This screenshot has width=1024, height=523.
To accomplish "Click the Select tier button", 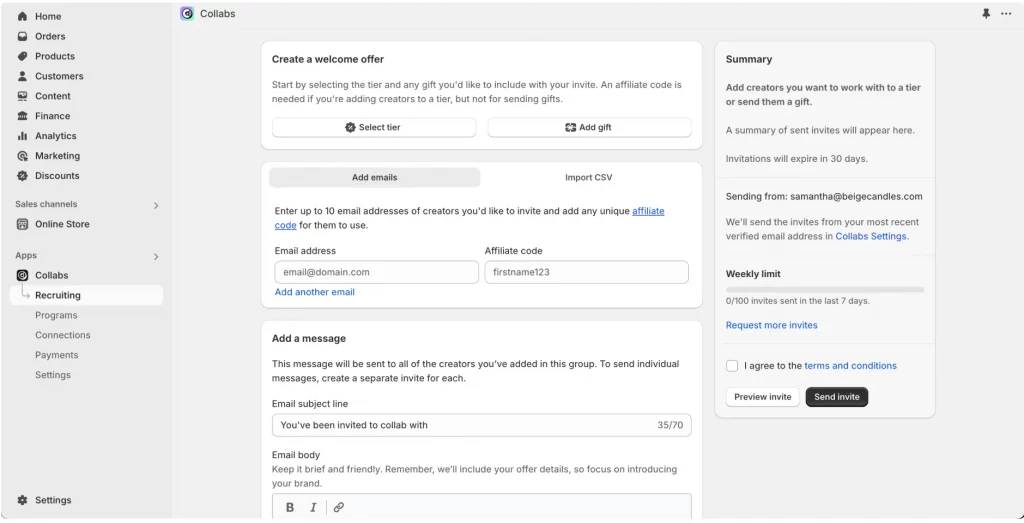I will pyautogui.click(x=374, y=127).
